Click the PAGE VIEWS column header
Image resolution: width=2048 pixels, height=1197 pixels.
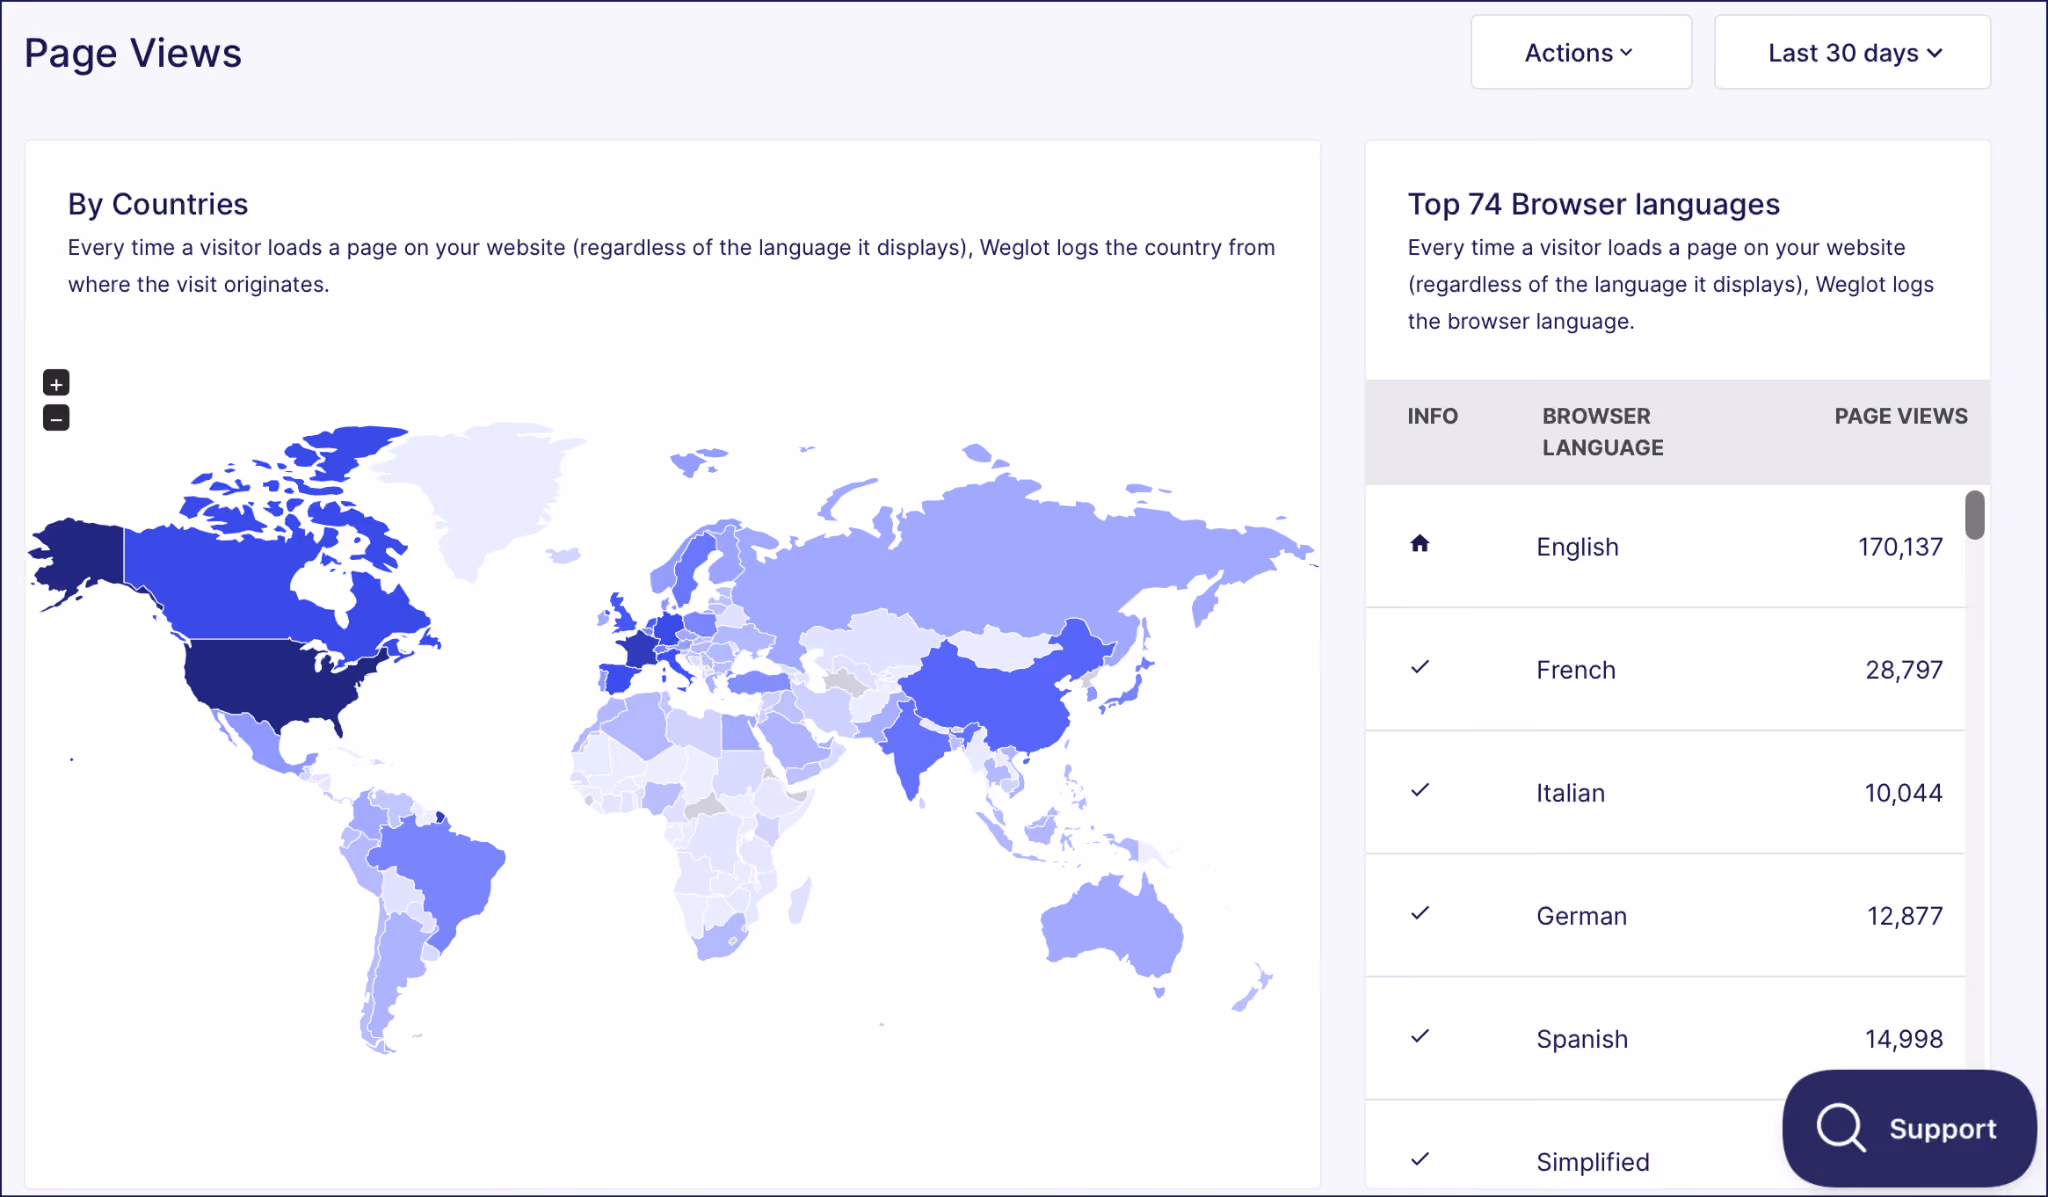(1900, 416)
